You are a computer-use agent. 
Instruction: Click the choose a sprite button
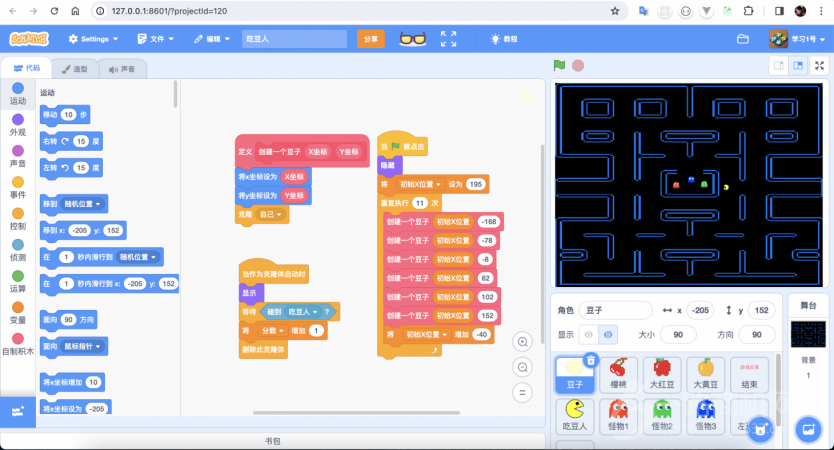click(761, 428)
